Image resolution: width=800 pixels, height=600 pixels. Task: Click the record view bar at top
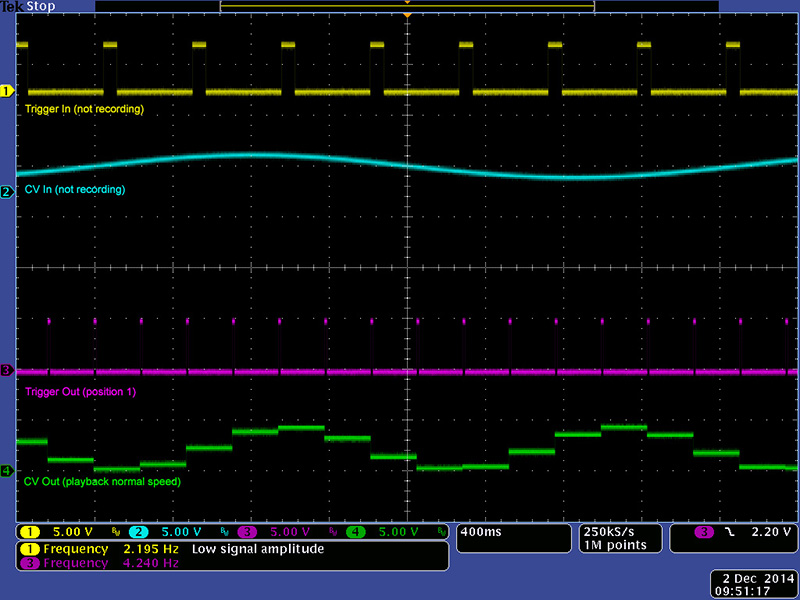[x=407, y=6]
